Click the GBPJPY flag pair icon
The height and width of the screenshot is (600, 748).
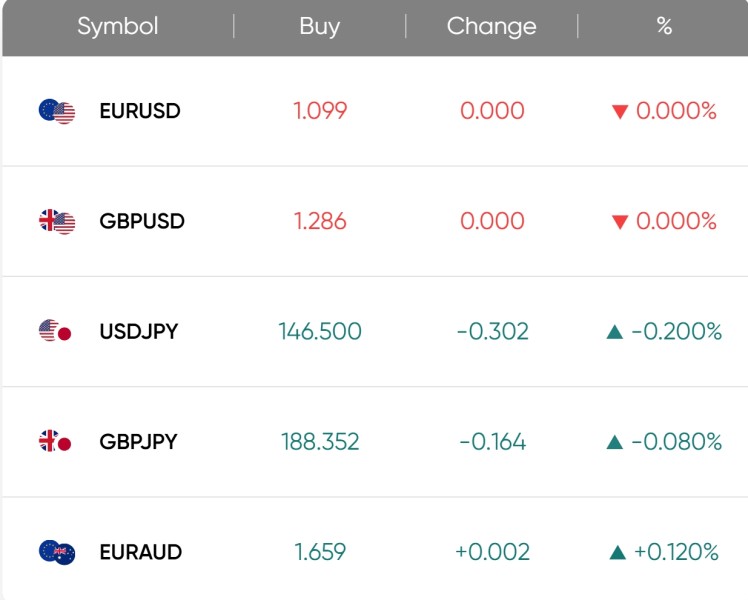(x=55, y=441)
